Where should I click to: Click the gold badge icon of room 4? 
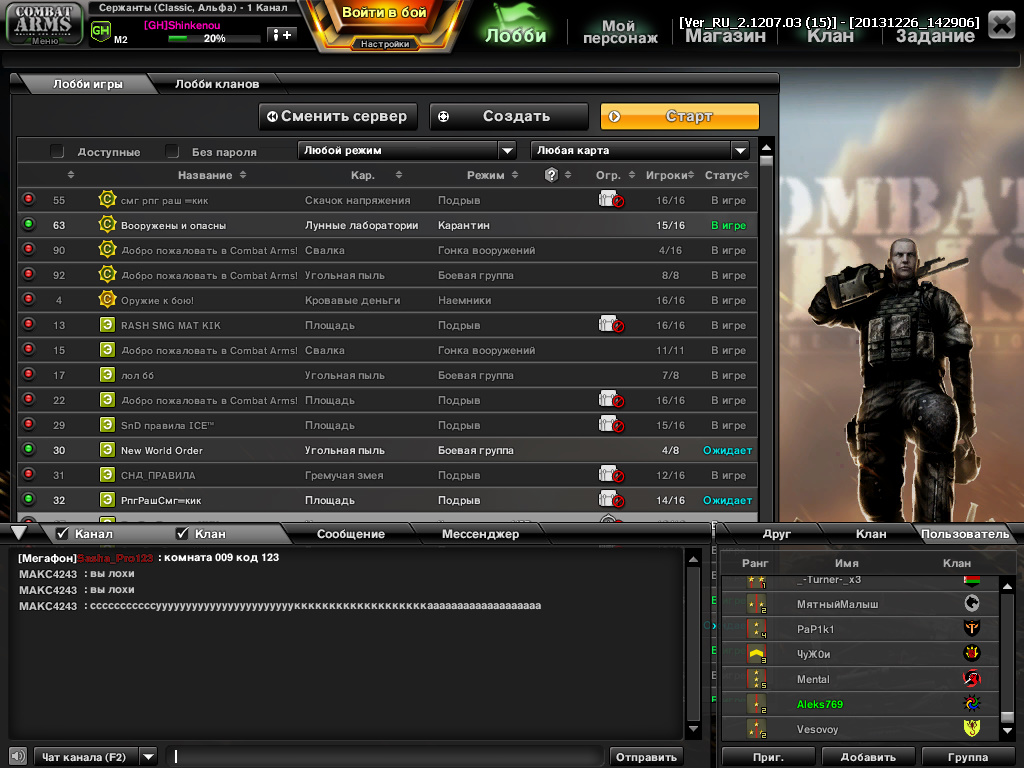(107, 299)
